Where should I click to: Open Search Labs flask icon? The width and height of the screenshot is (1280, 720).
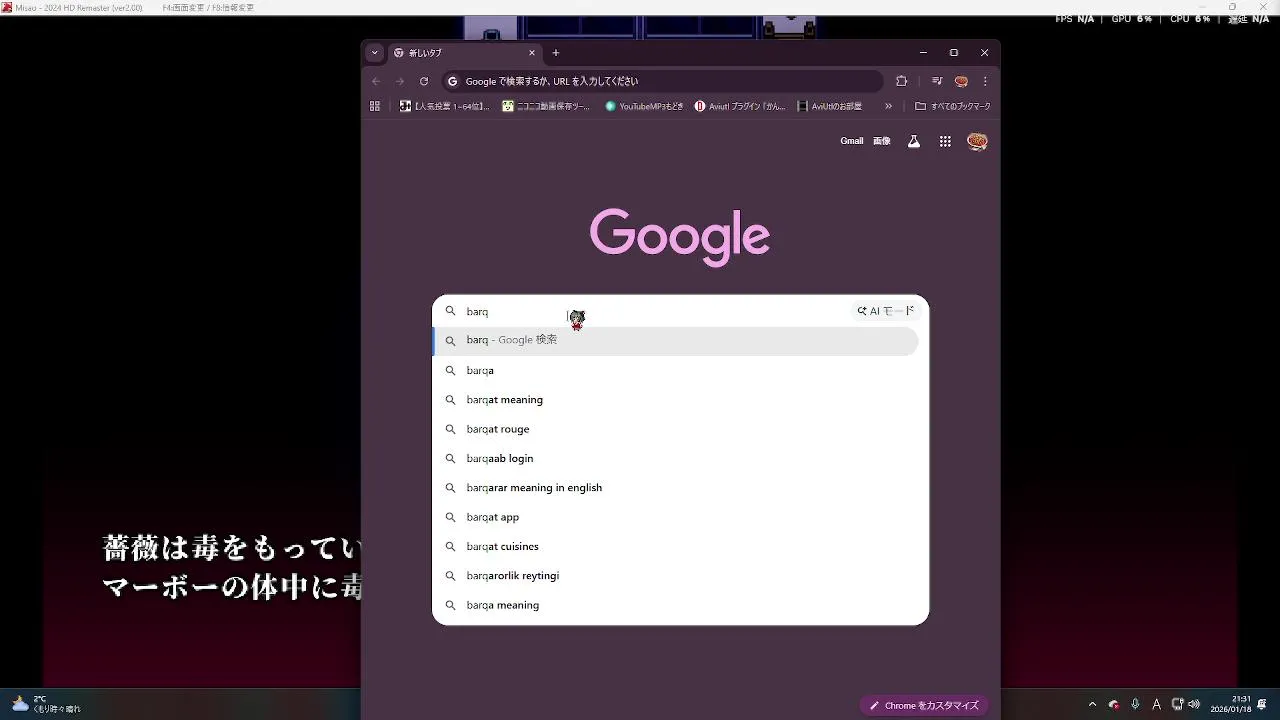pos(913,141)
